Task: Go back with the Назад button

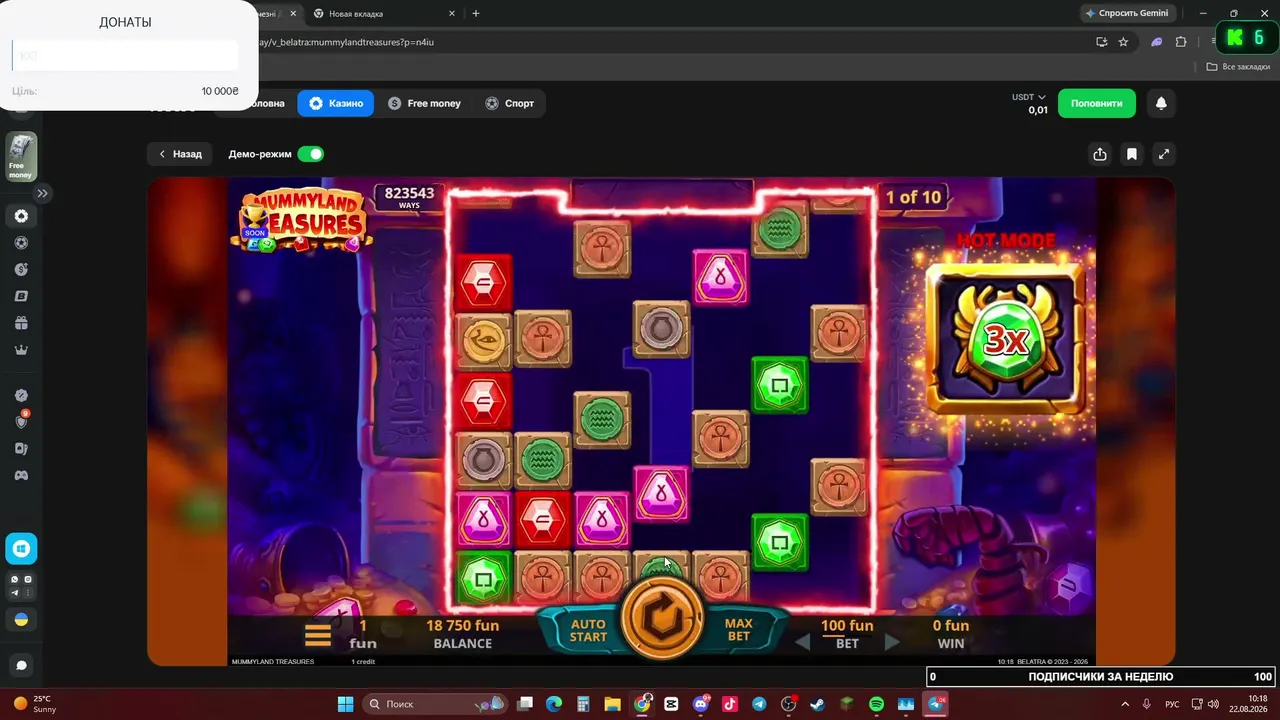Action: [x=180, y=154]
